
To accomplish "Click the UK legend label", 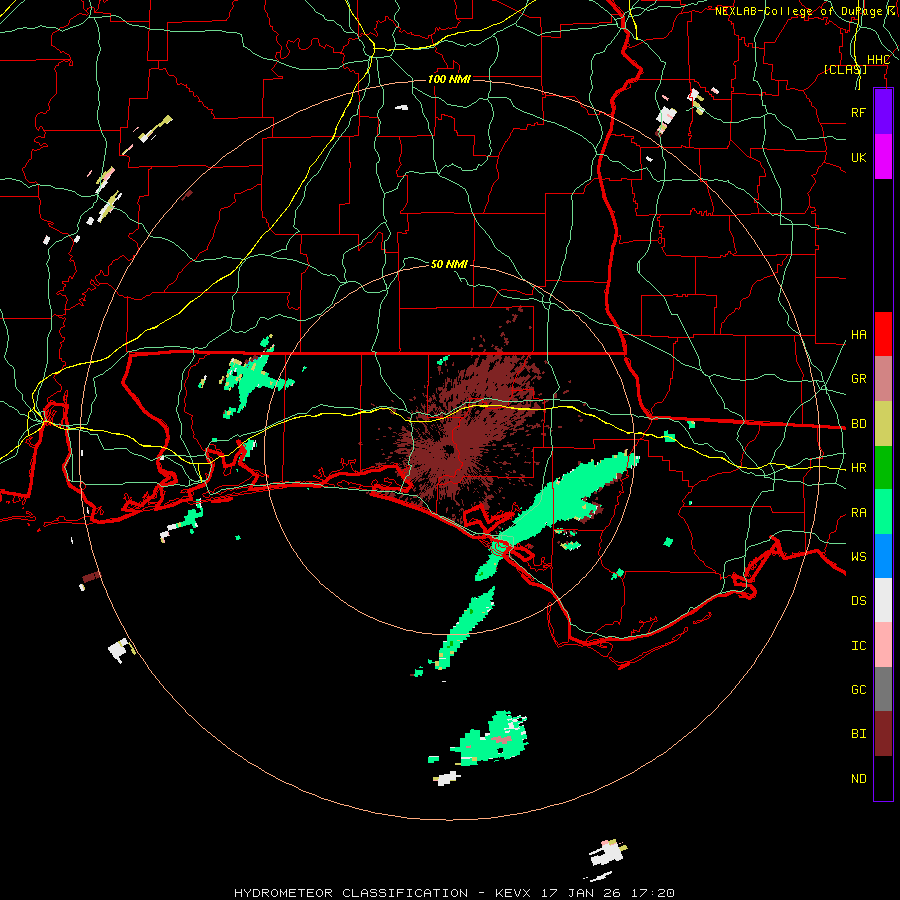I will pyautogui.click(x=859, y=157).
